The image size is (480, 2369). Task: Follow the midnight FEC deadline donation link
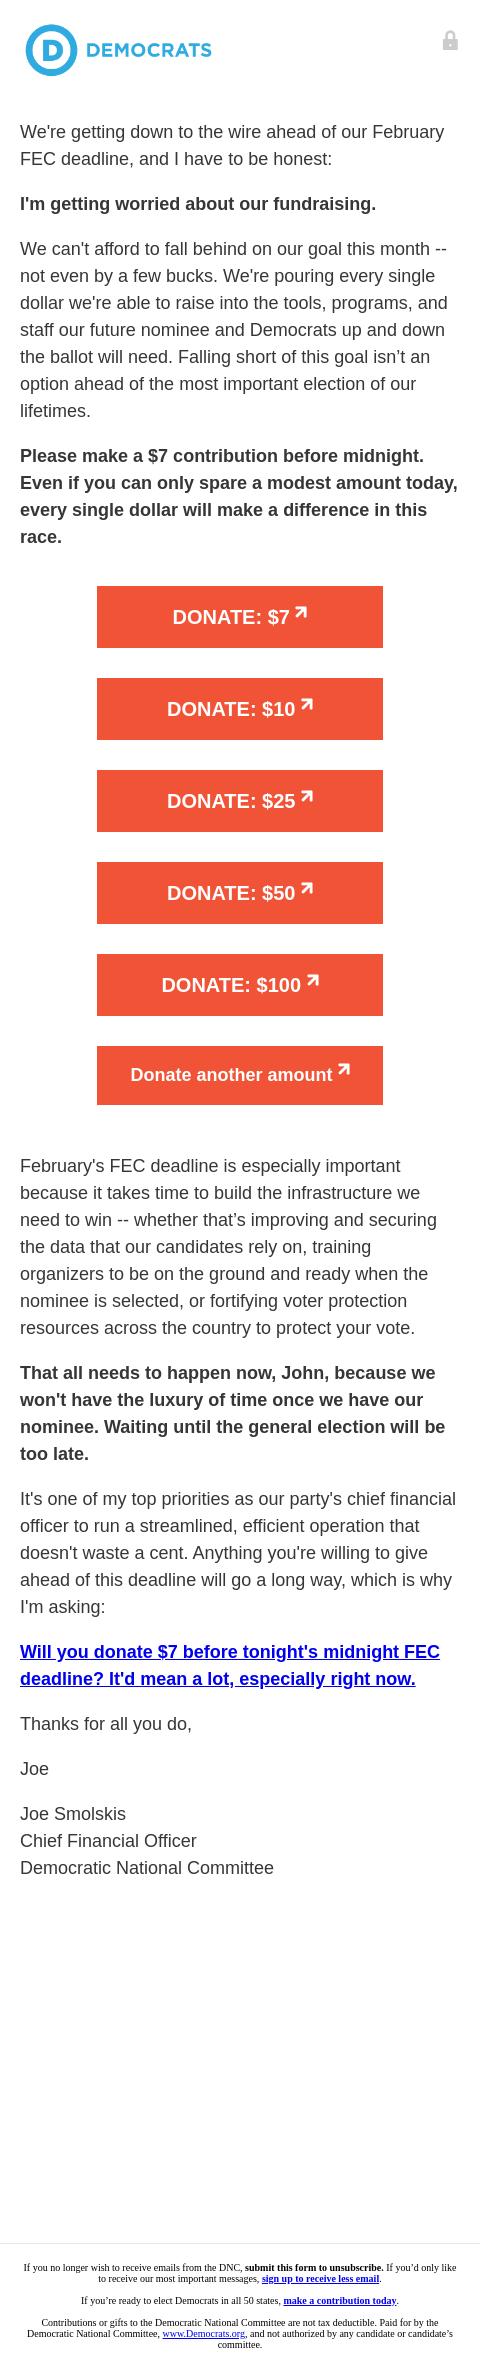coord(230,1665)
